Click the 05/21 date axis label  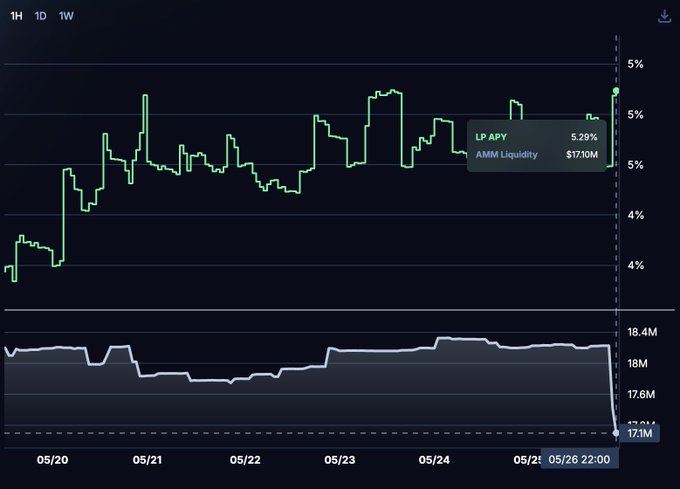pyautogui.click(x=147, y=460)
